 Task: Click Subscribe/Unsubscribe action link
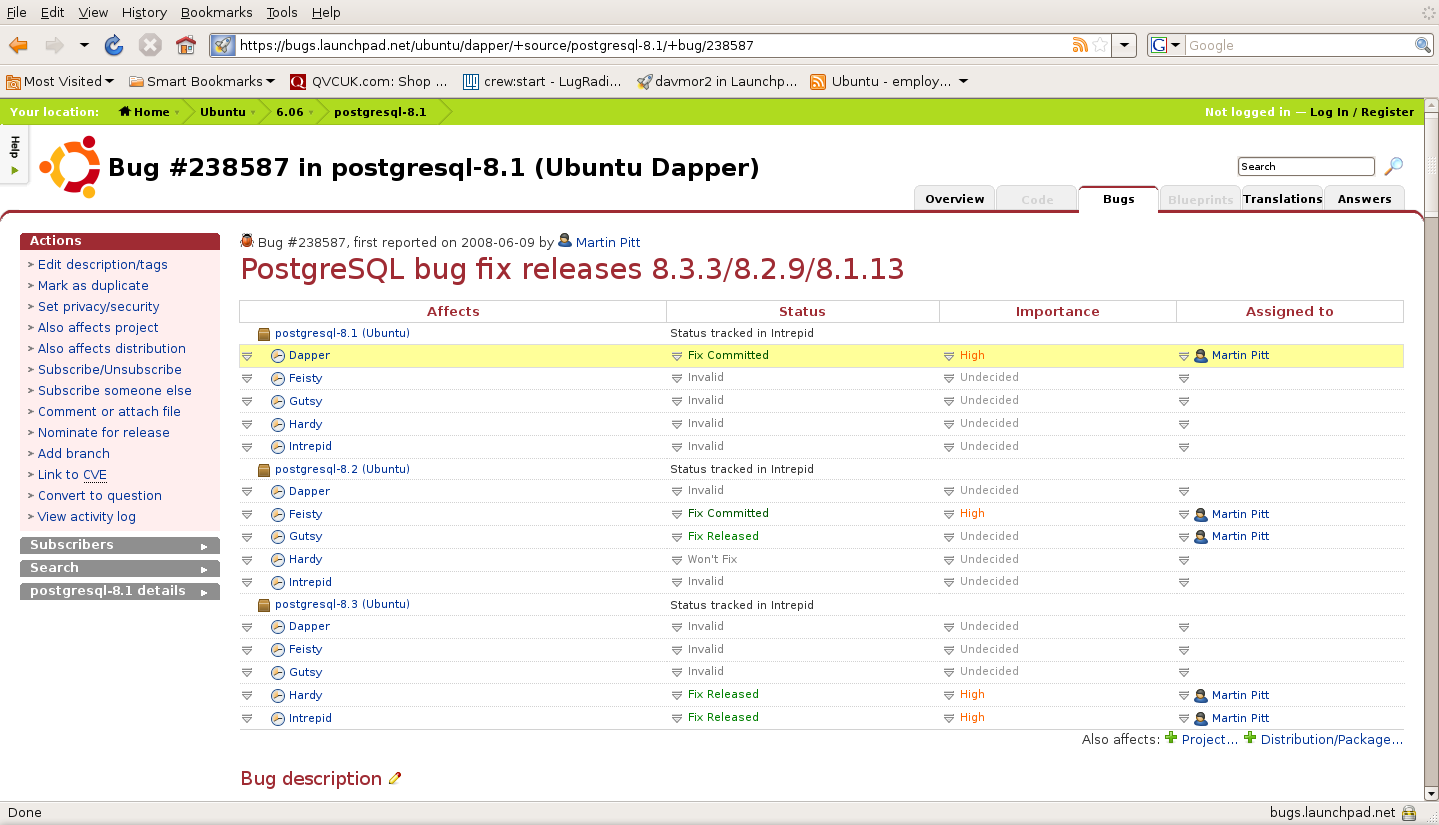tap(110, 370)
